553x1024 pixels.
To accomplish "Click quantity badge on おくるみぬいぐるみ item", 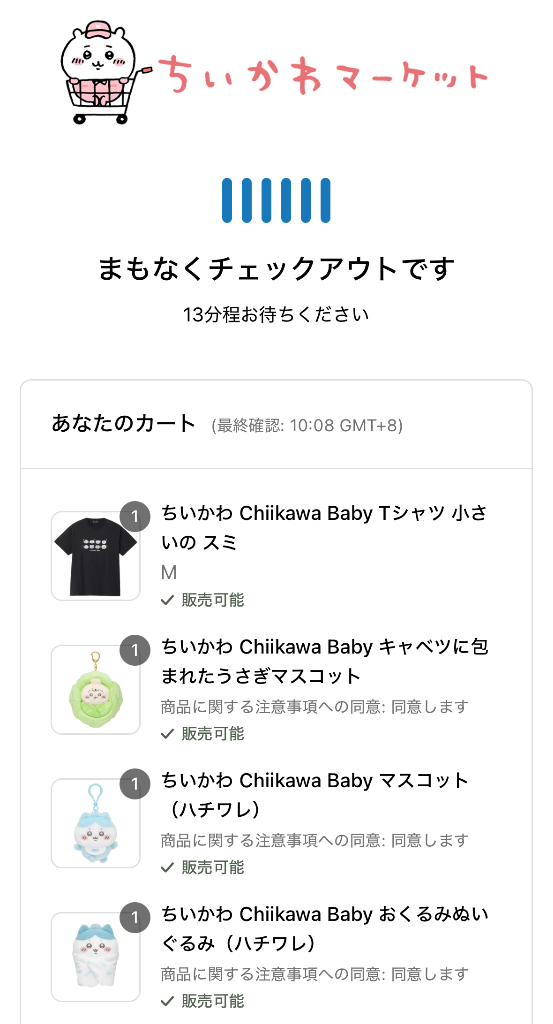I will click(x=135, y=918).
